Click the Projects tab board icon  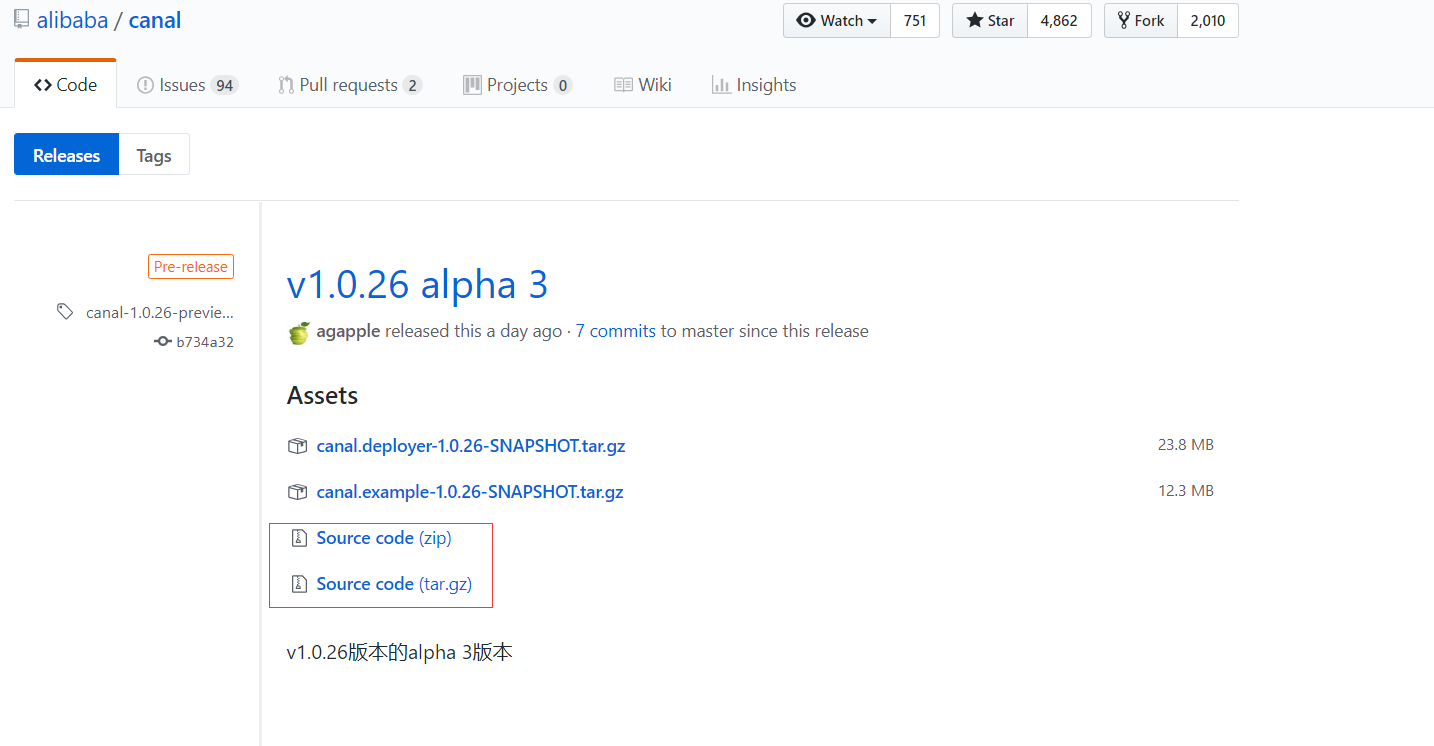pyautogui.click(x=472, y=85)
